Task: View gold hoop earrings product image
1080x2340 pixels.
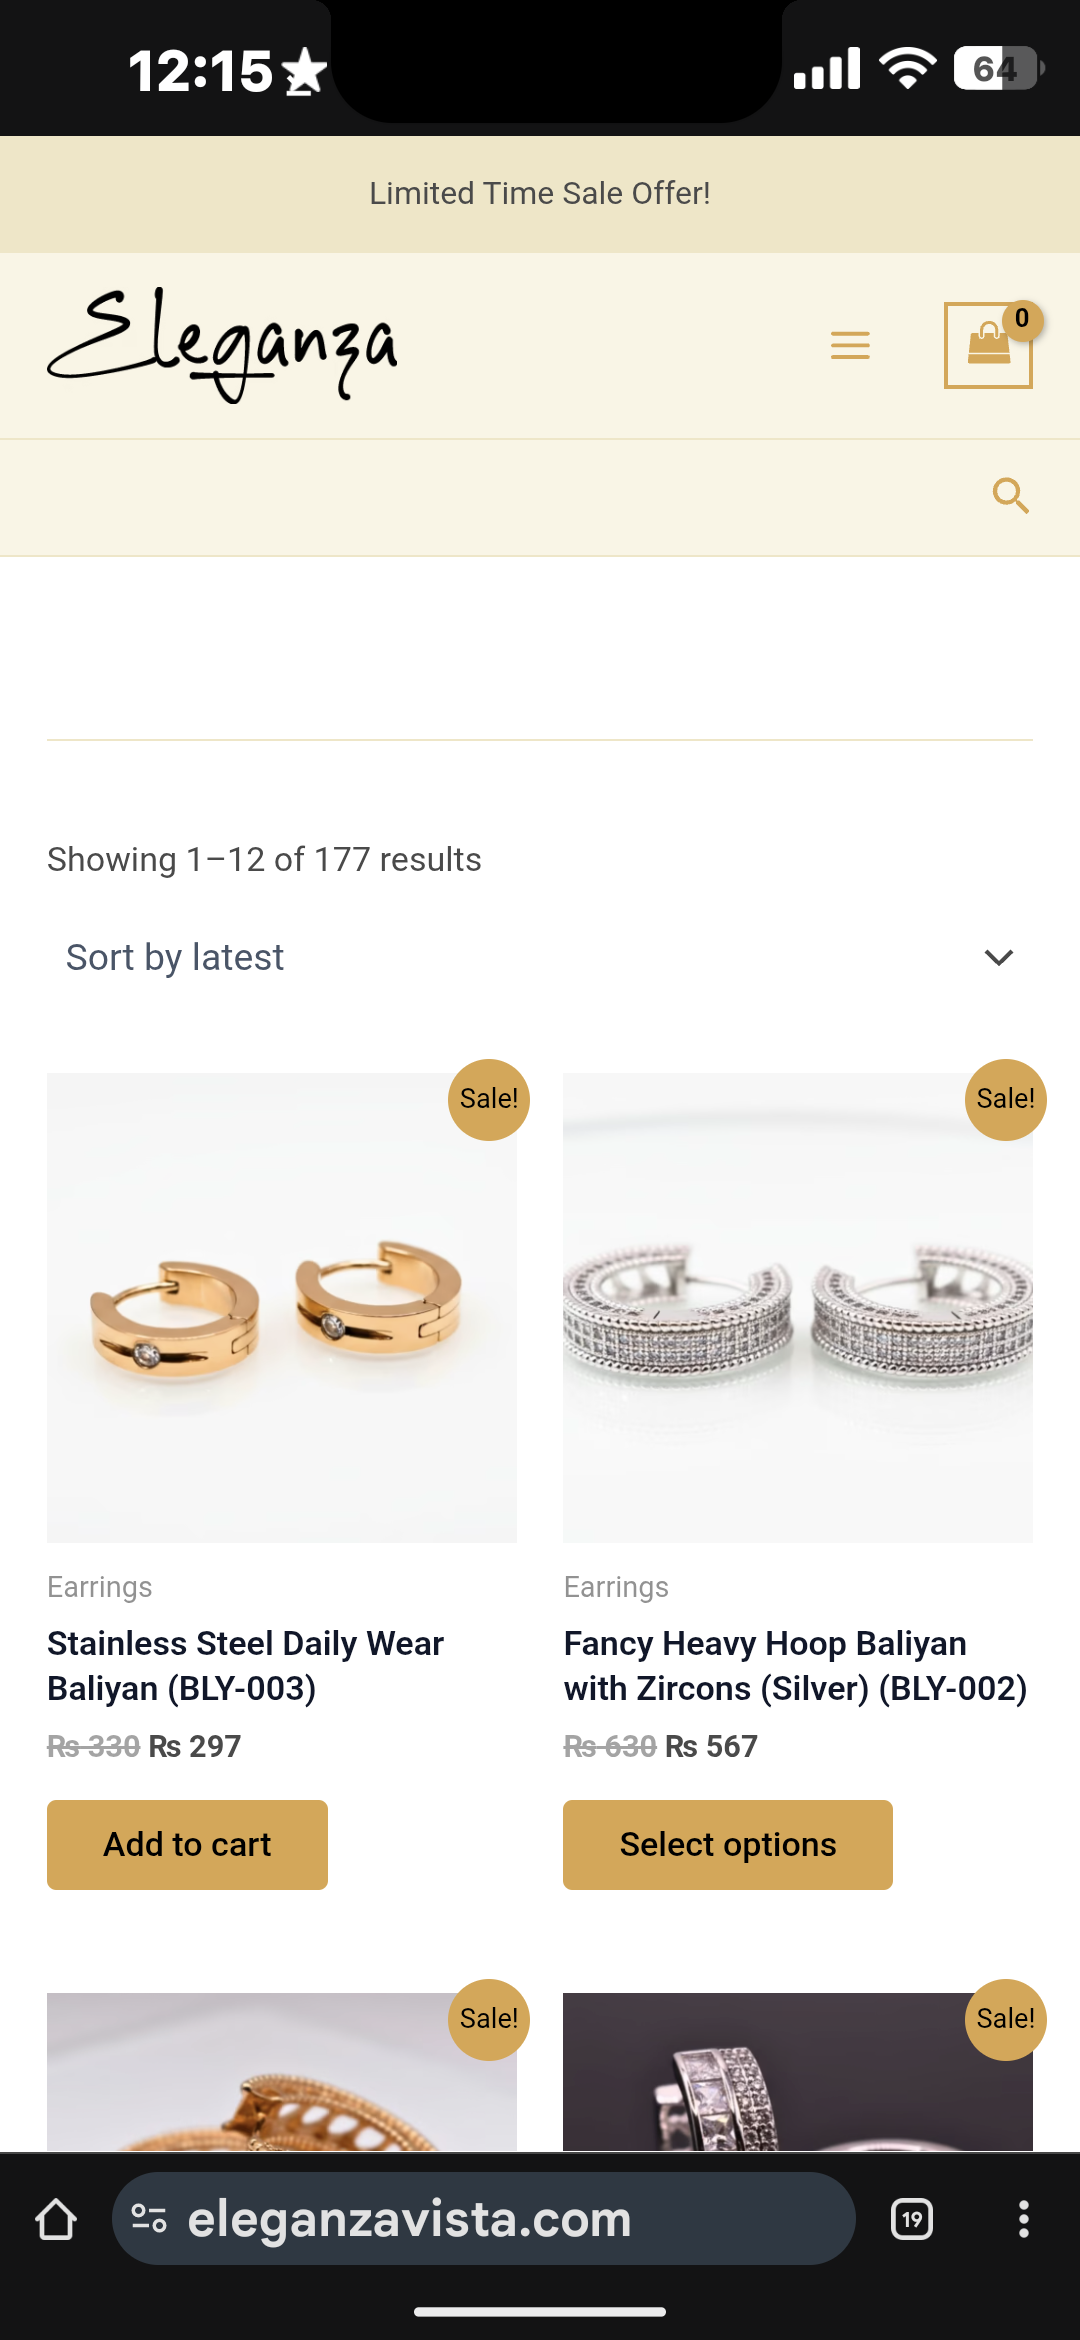Action: pyautogui.click(x=281, y=1307)
